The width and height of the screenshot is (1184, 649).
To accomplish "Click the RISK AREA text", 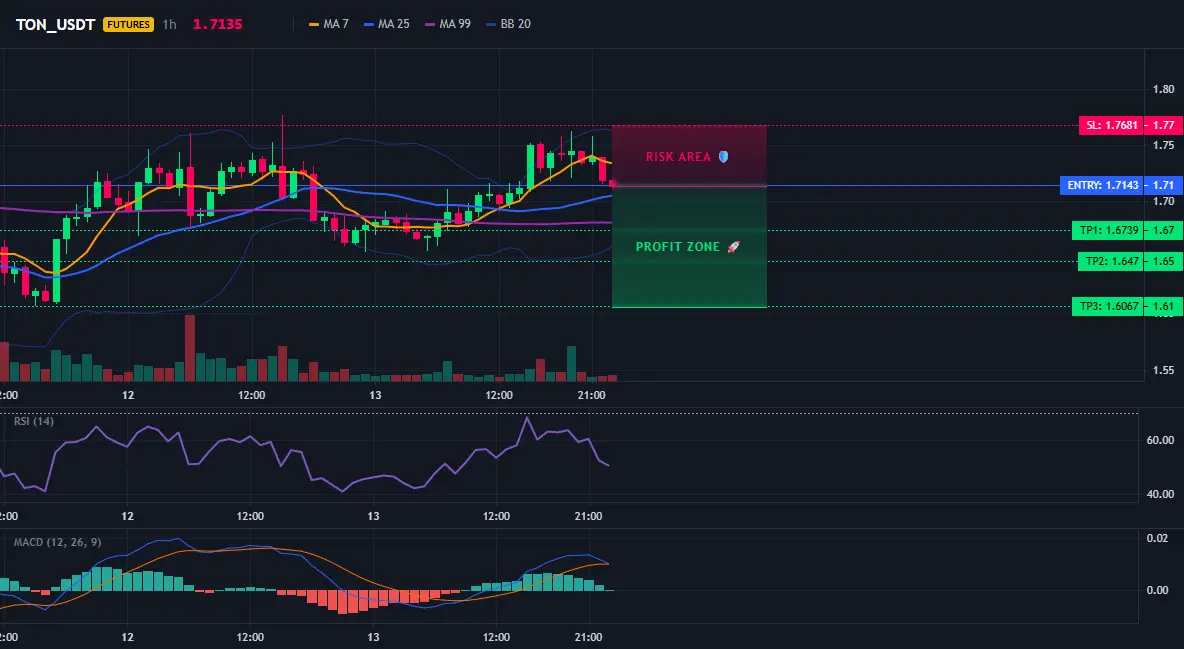I will [678, 157].
